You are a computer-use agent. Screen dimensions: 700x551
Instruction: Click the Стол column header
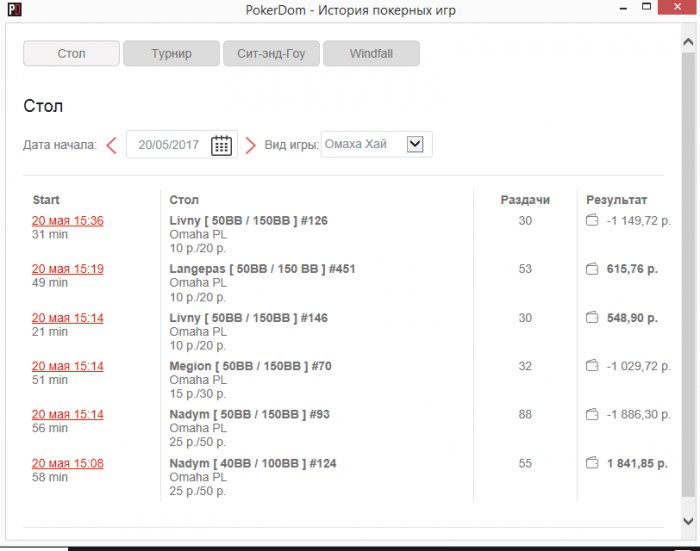click(x=184, y=200)
